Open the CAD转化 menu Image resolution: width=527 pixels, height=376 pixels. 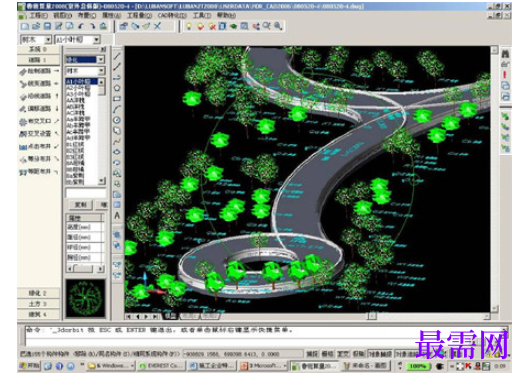click(x=172, y=15)
